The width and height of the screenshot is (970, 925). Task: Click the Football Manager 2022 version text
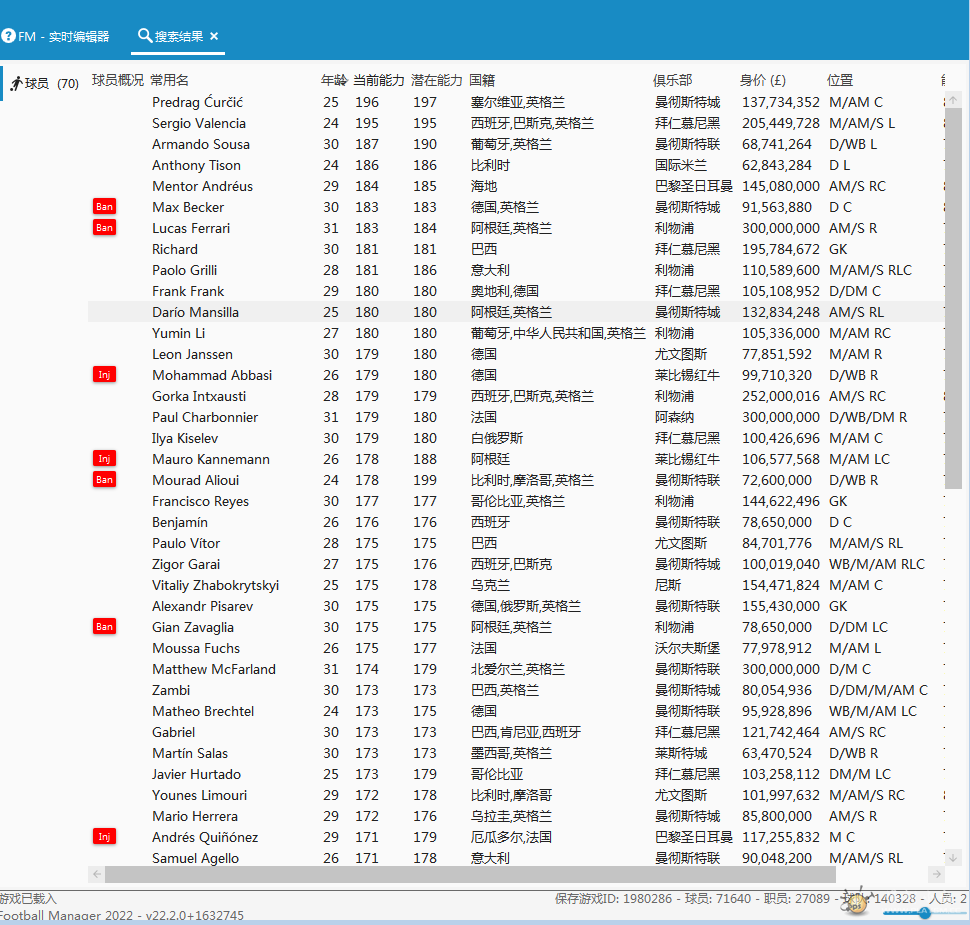tap(122, 916)
